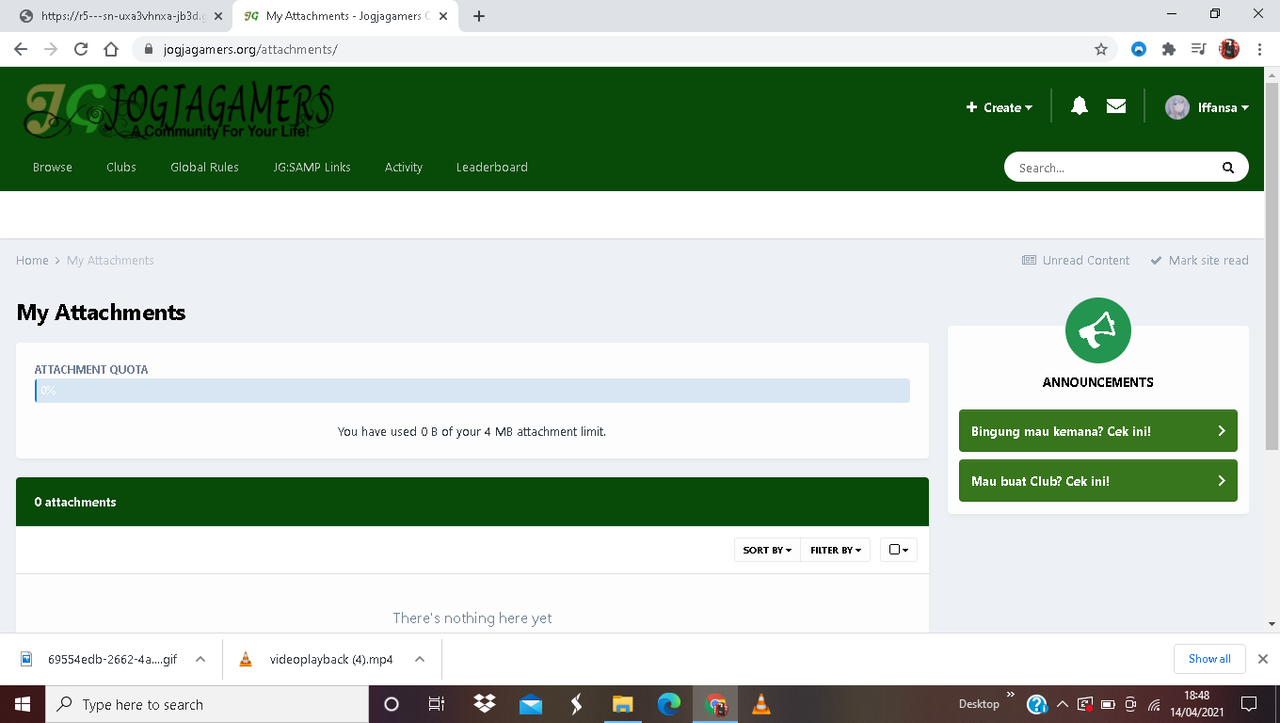Expand the Create dropdown
1280x723 pixels.
pyautogui.click(x=999, y=107)
